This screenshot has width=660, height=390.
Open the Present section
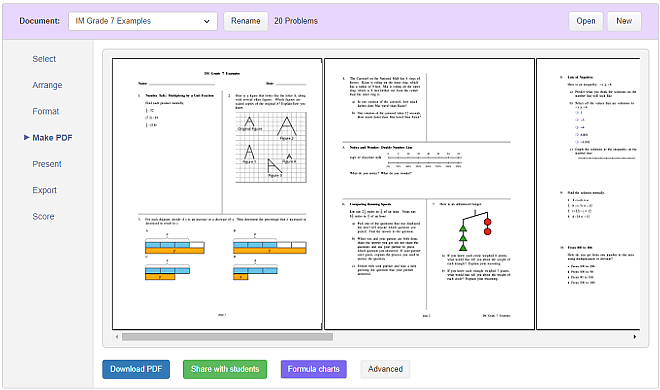click(x=47, y=164)
